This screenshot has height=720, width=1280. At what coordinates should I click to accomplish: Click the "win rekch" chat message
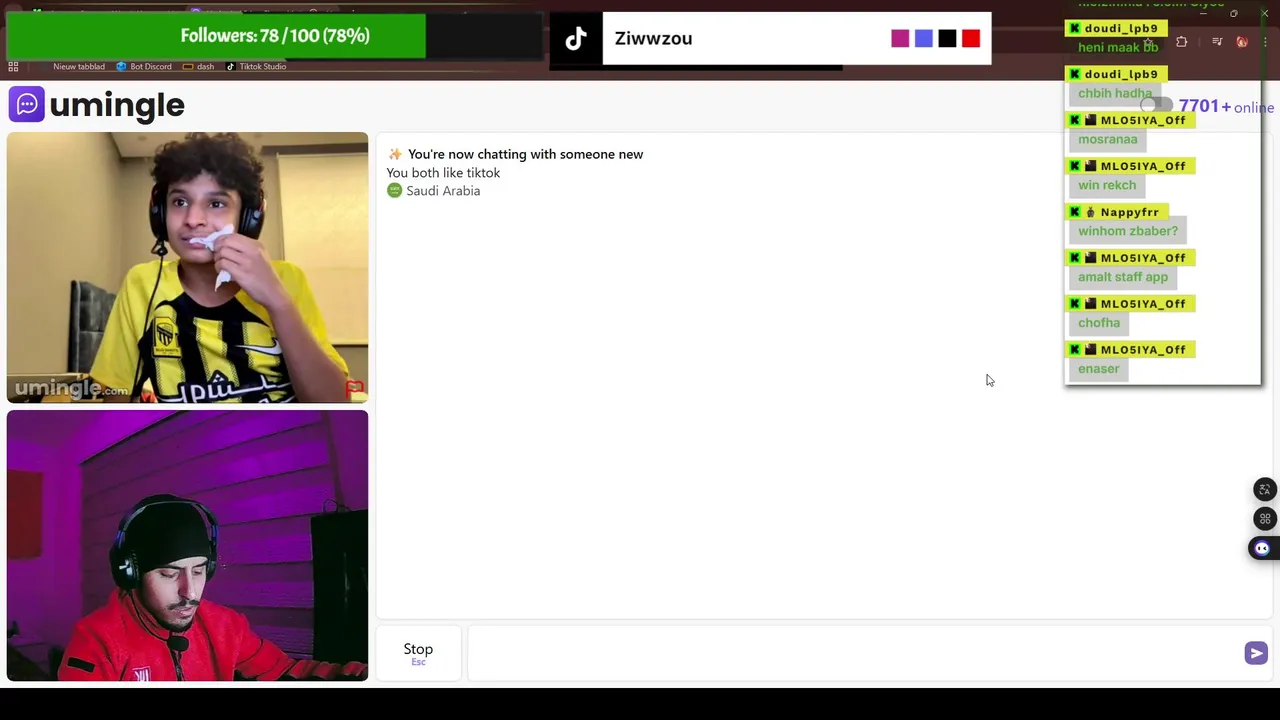tap(1106, 185)
